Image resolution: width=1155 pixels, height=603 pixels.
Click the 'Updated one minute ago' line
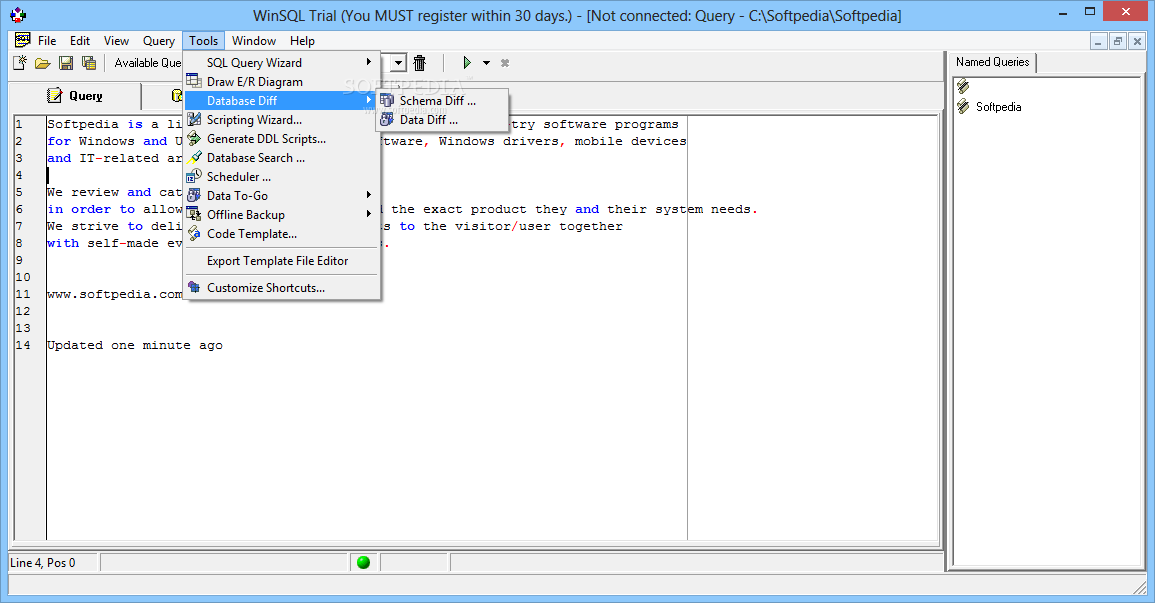135,345
